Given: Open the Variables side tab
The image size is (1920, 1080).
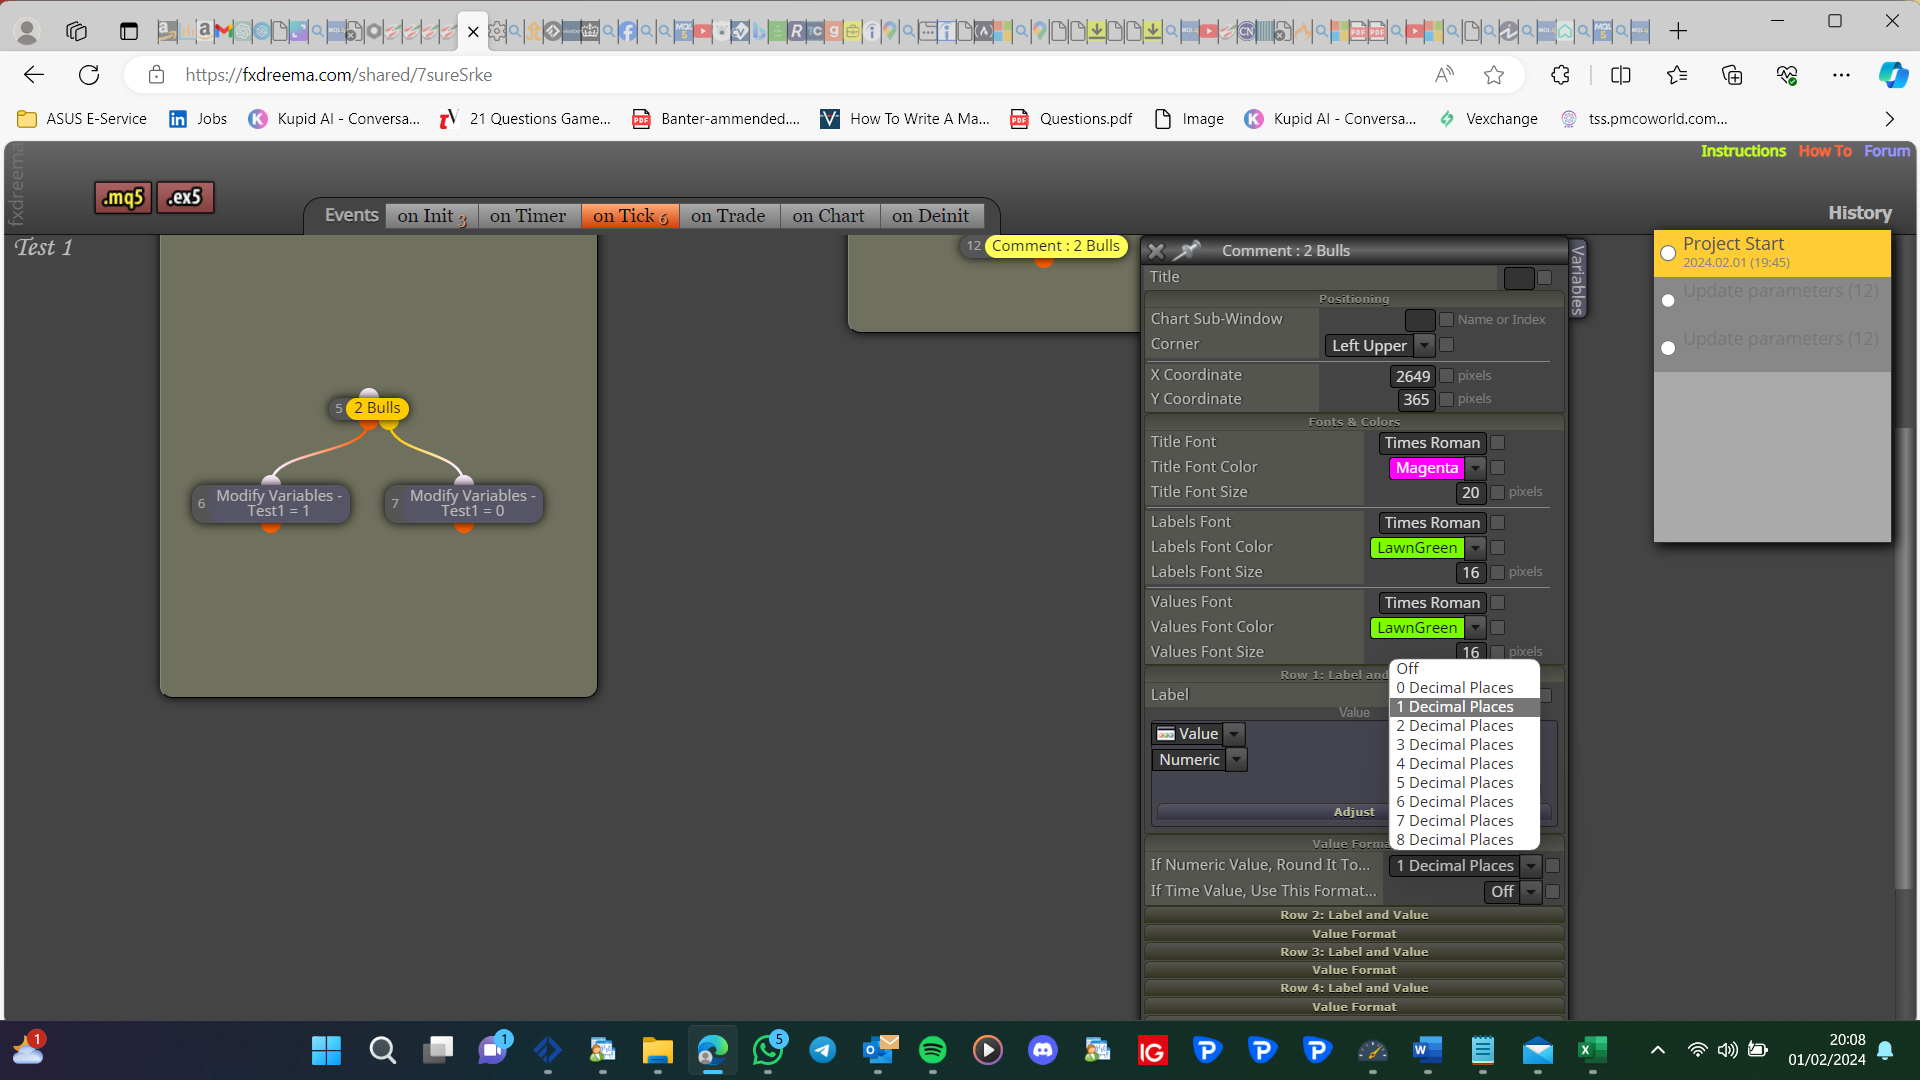Looking at the screenshot, I should coord(1578,279).
